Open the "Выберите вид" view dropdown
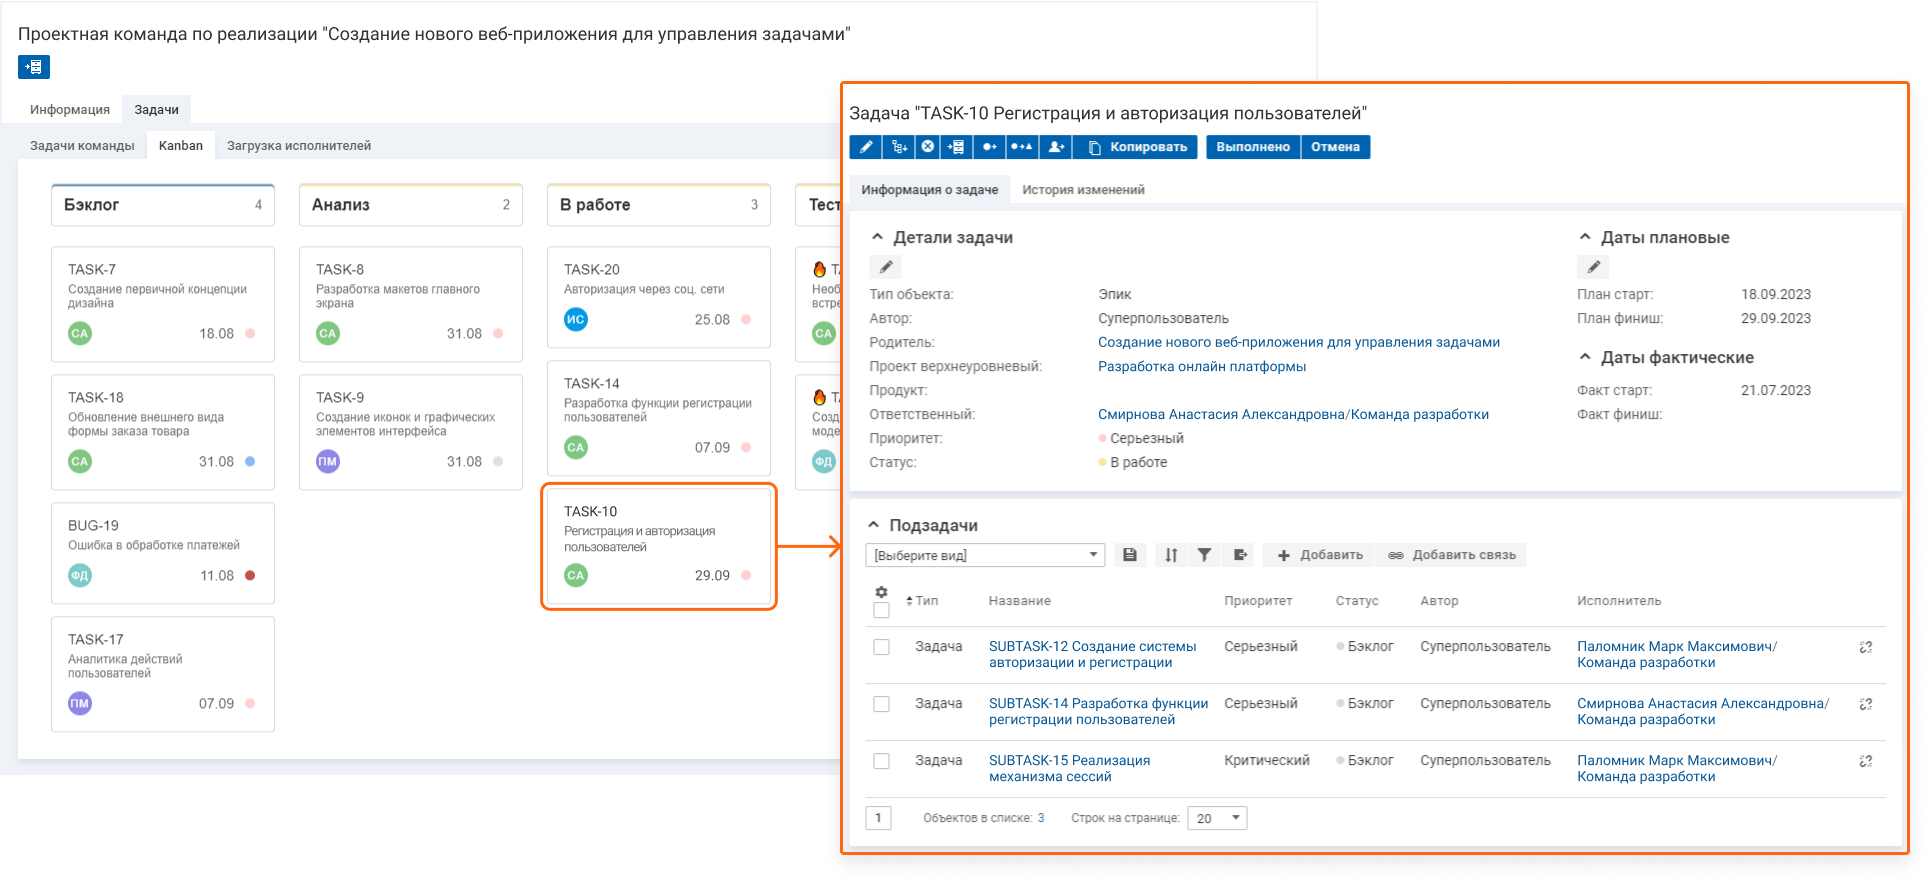Viewport: 1928px width, 879px height. (985, 555)
